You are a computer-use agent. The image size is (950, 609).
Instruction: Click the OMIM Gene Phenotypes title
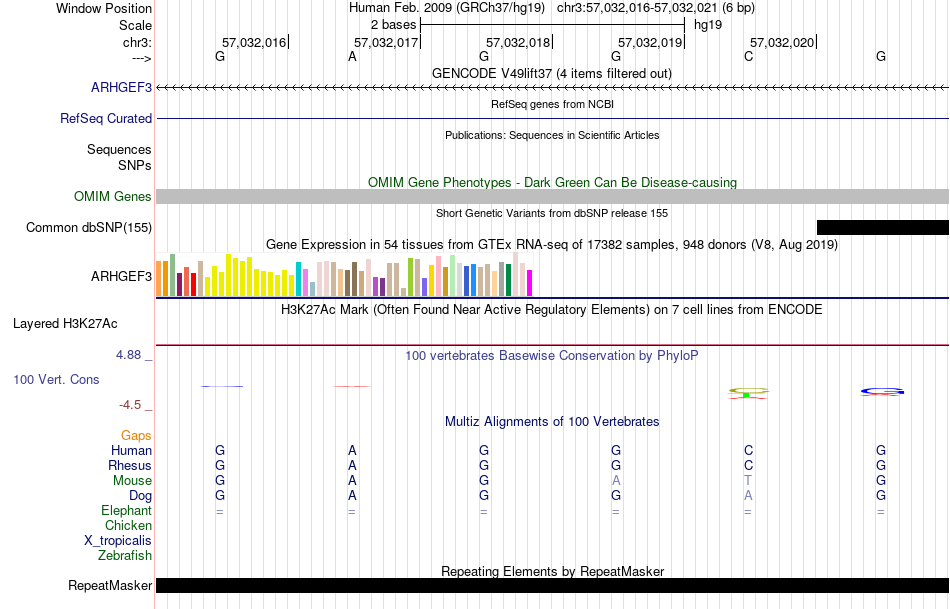point(552,182)
